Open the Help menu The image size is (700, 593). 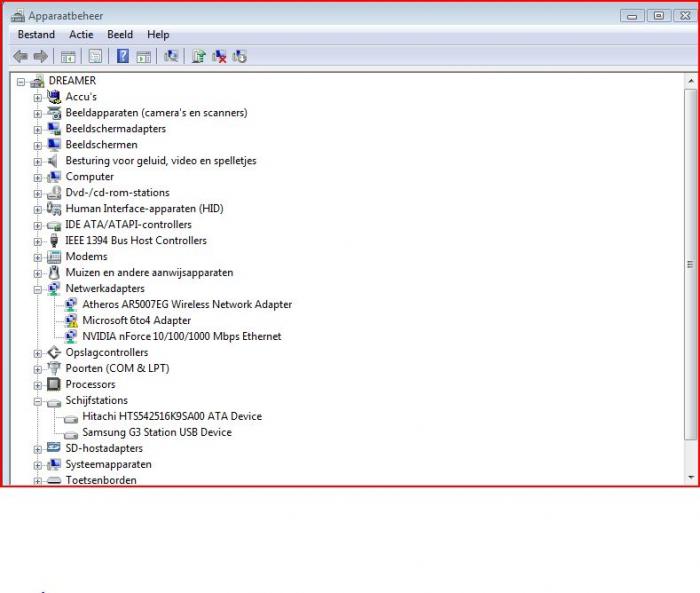158,35
